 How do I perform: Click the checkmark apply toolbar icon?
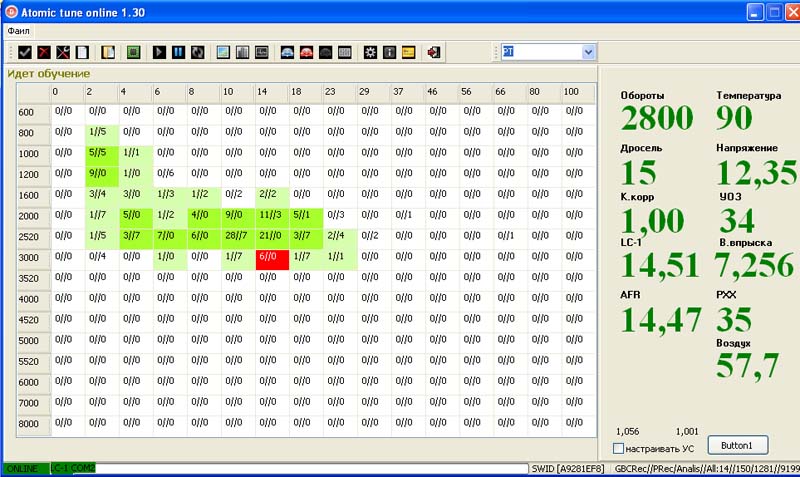coord(24,52)
